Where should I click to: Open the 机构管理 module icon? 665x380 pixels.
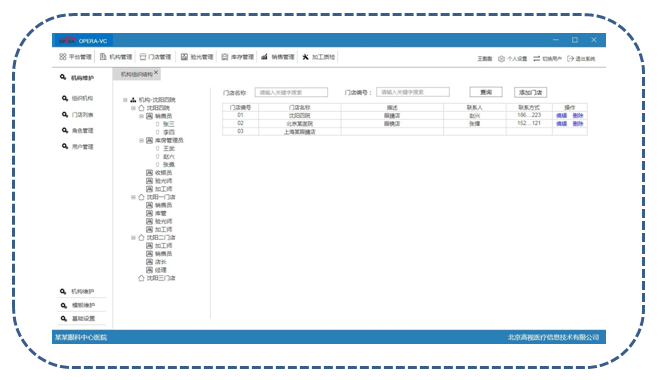tap(103, 57)
